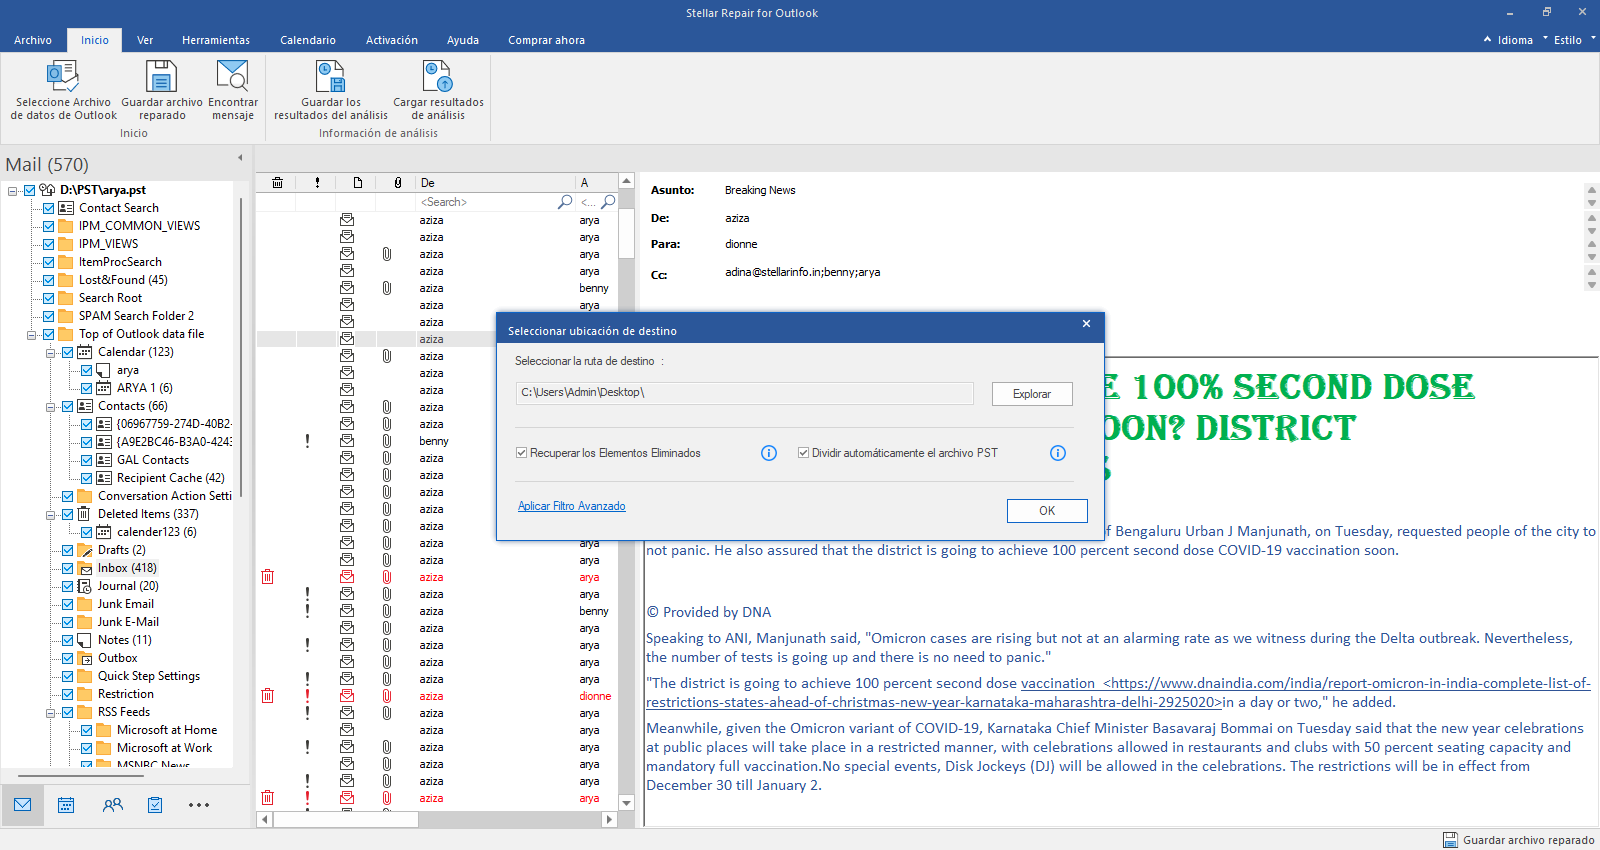
Task: Switch to Contacts view icon at bottom
Action: [x=113, y=805]
